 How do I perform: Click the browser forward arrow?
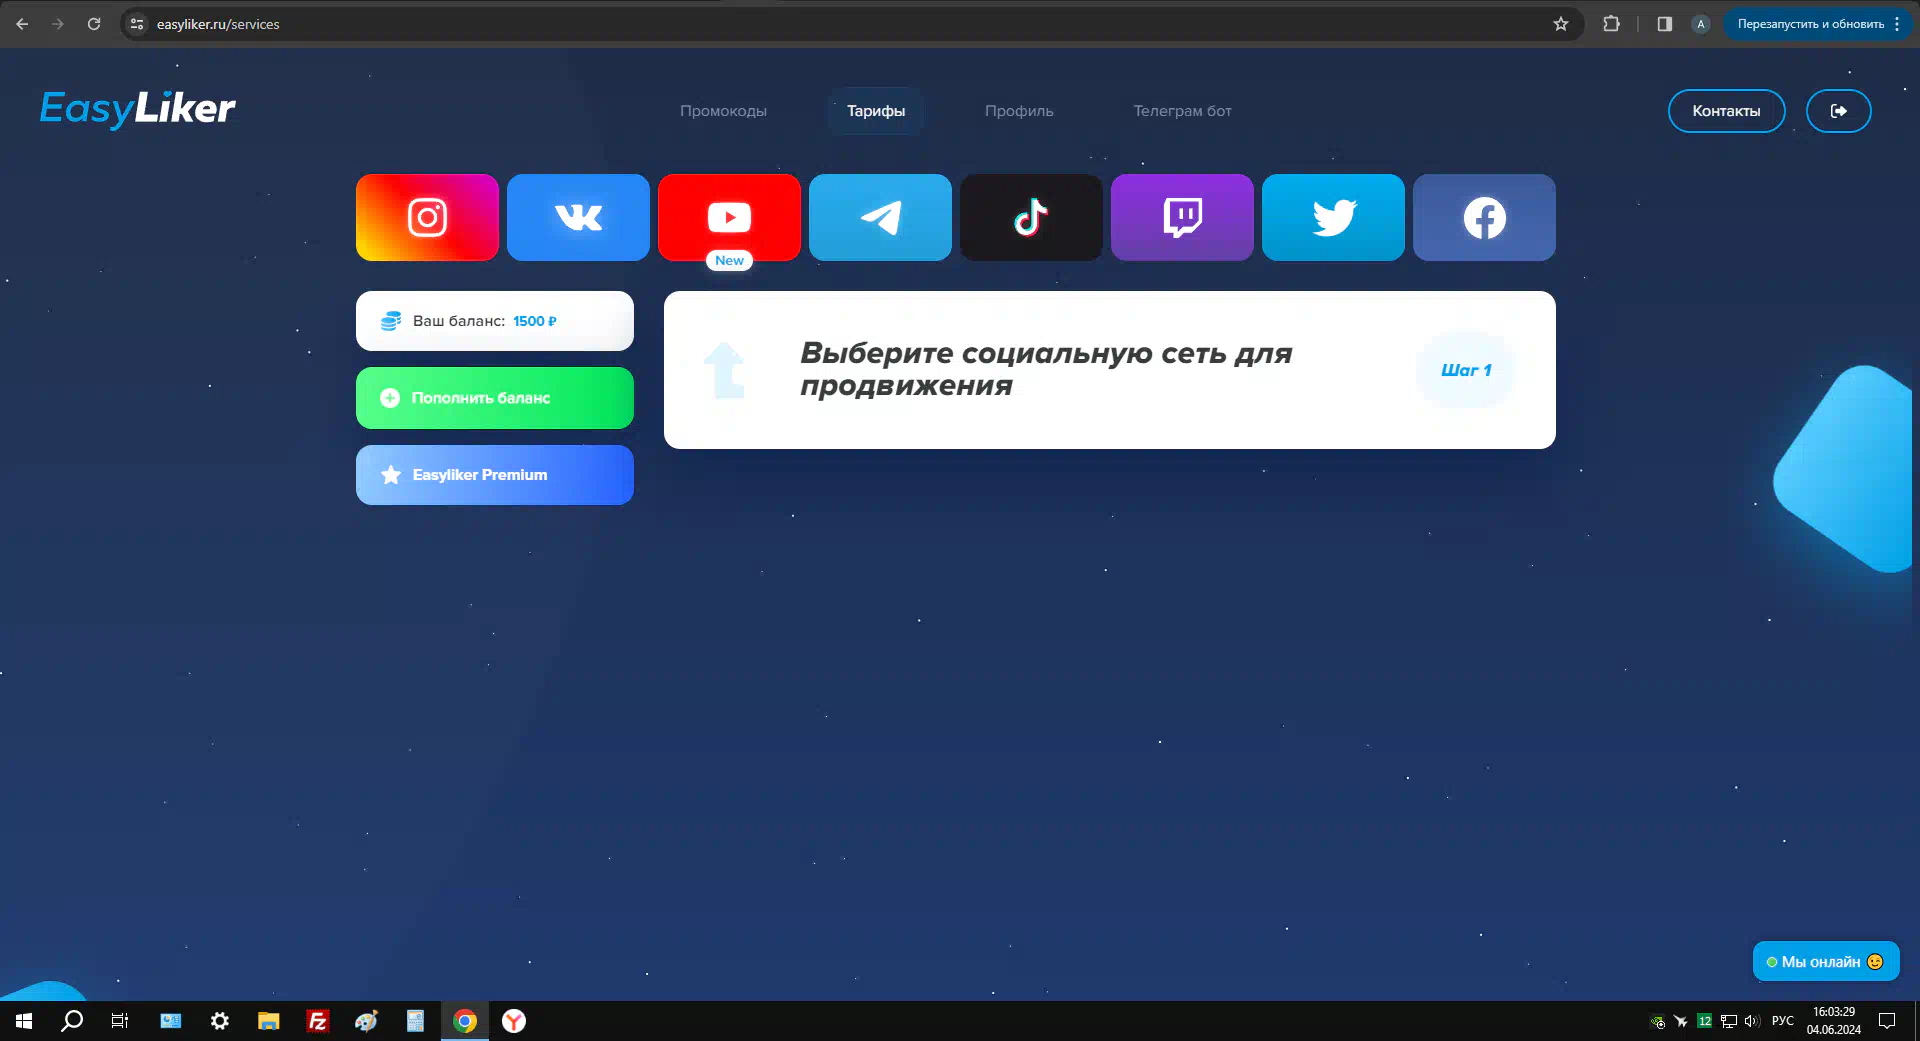[x=58, y=24]
